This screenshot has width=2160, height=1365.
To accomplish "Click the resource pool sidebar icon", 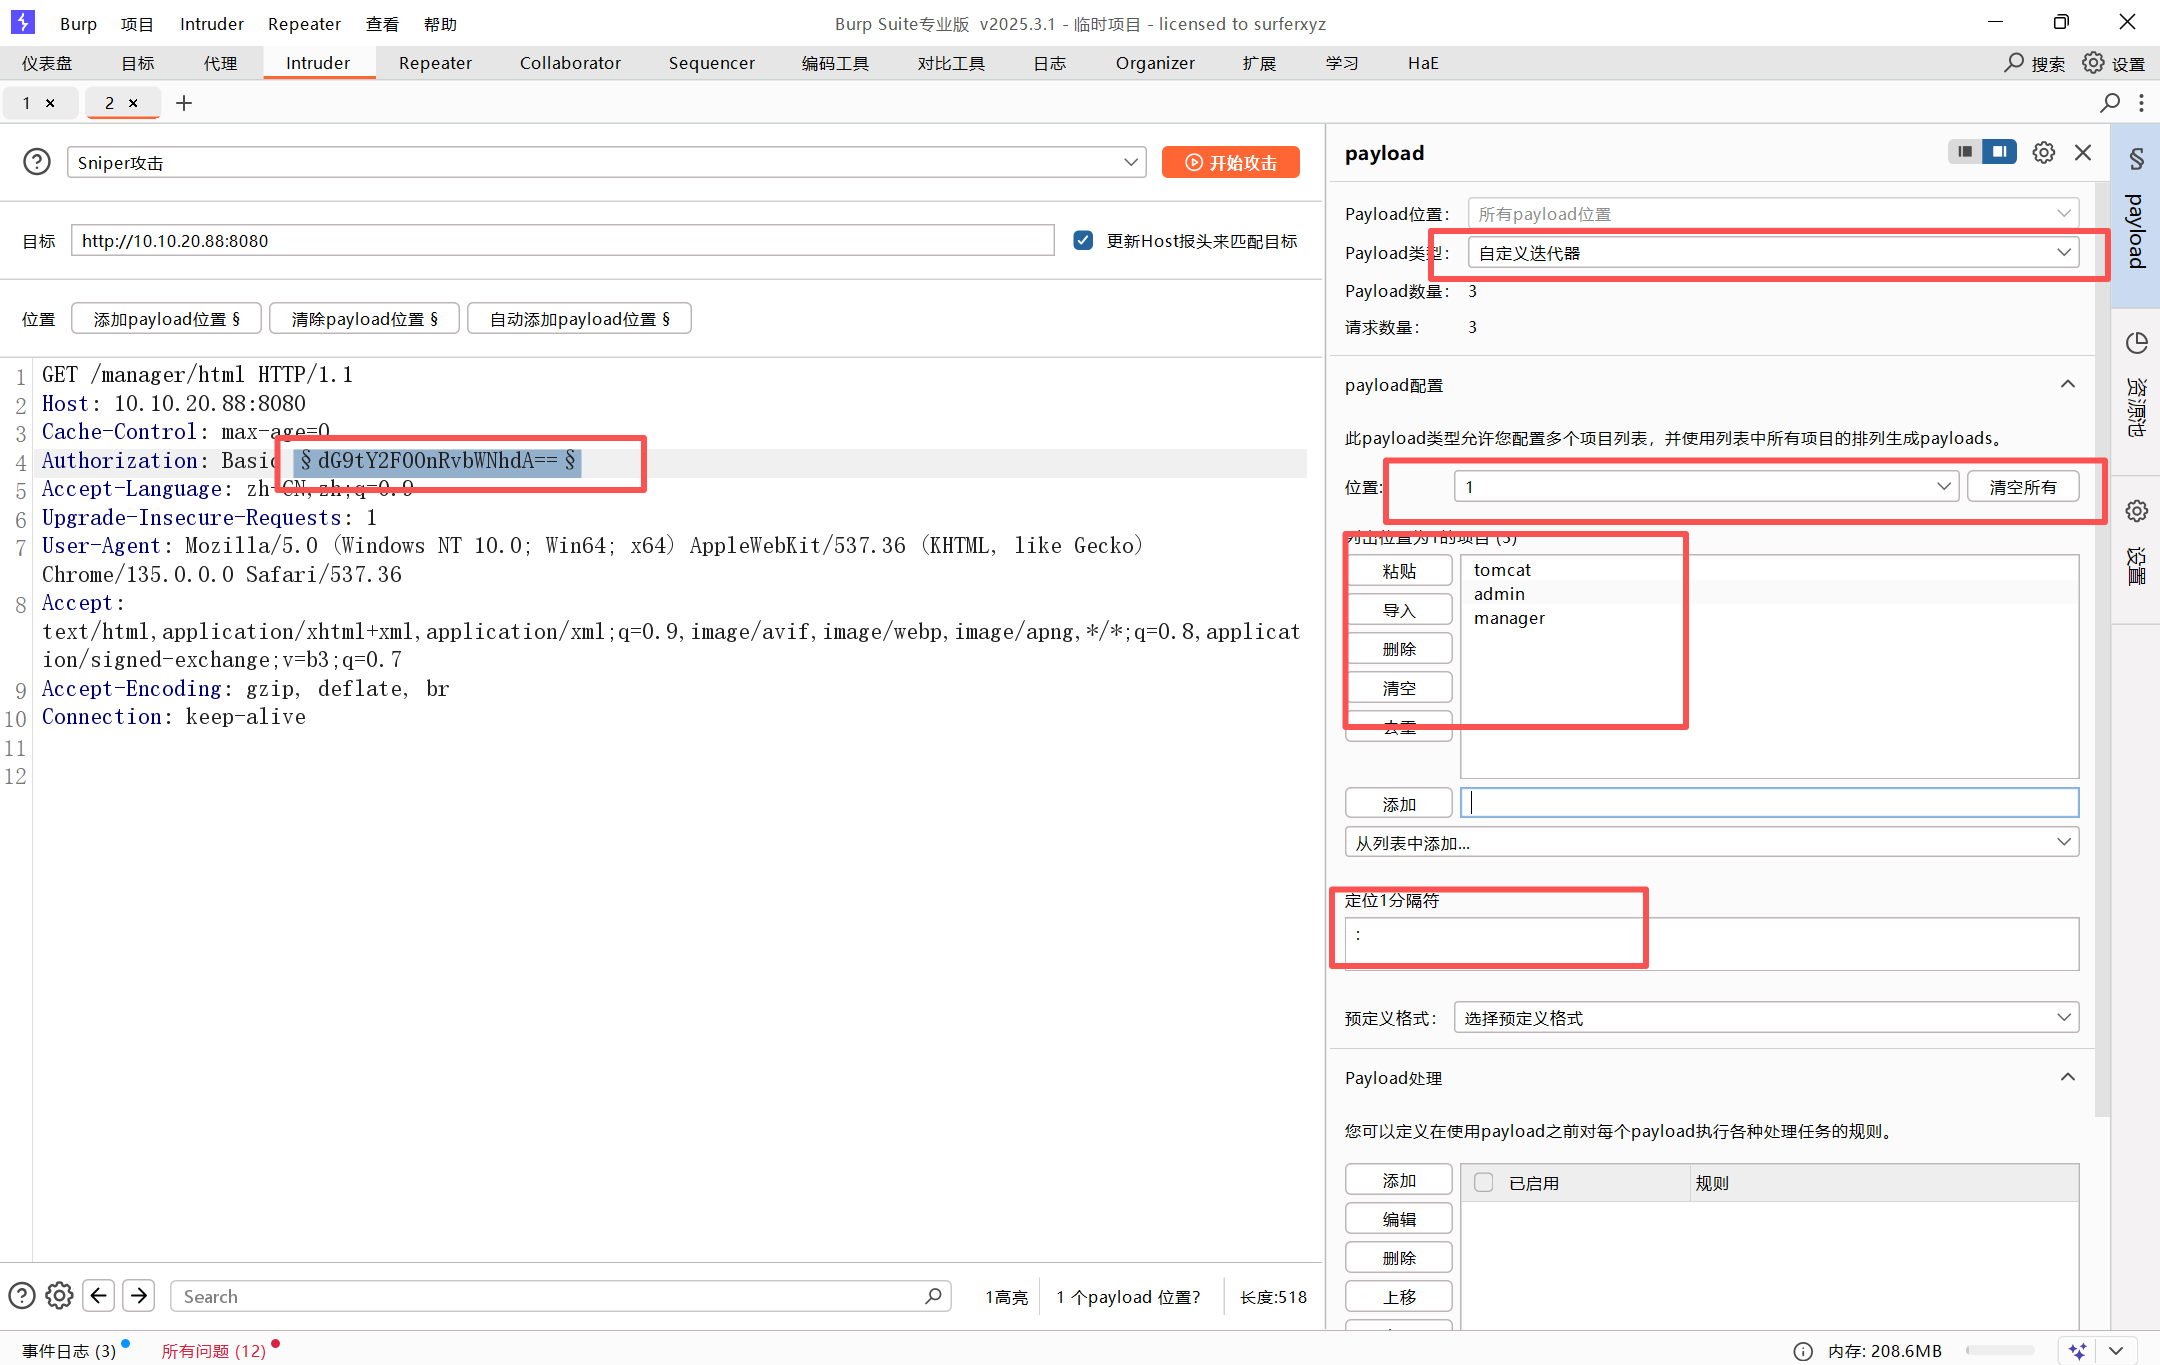I will (2137, 344).
